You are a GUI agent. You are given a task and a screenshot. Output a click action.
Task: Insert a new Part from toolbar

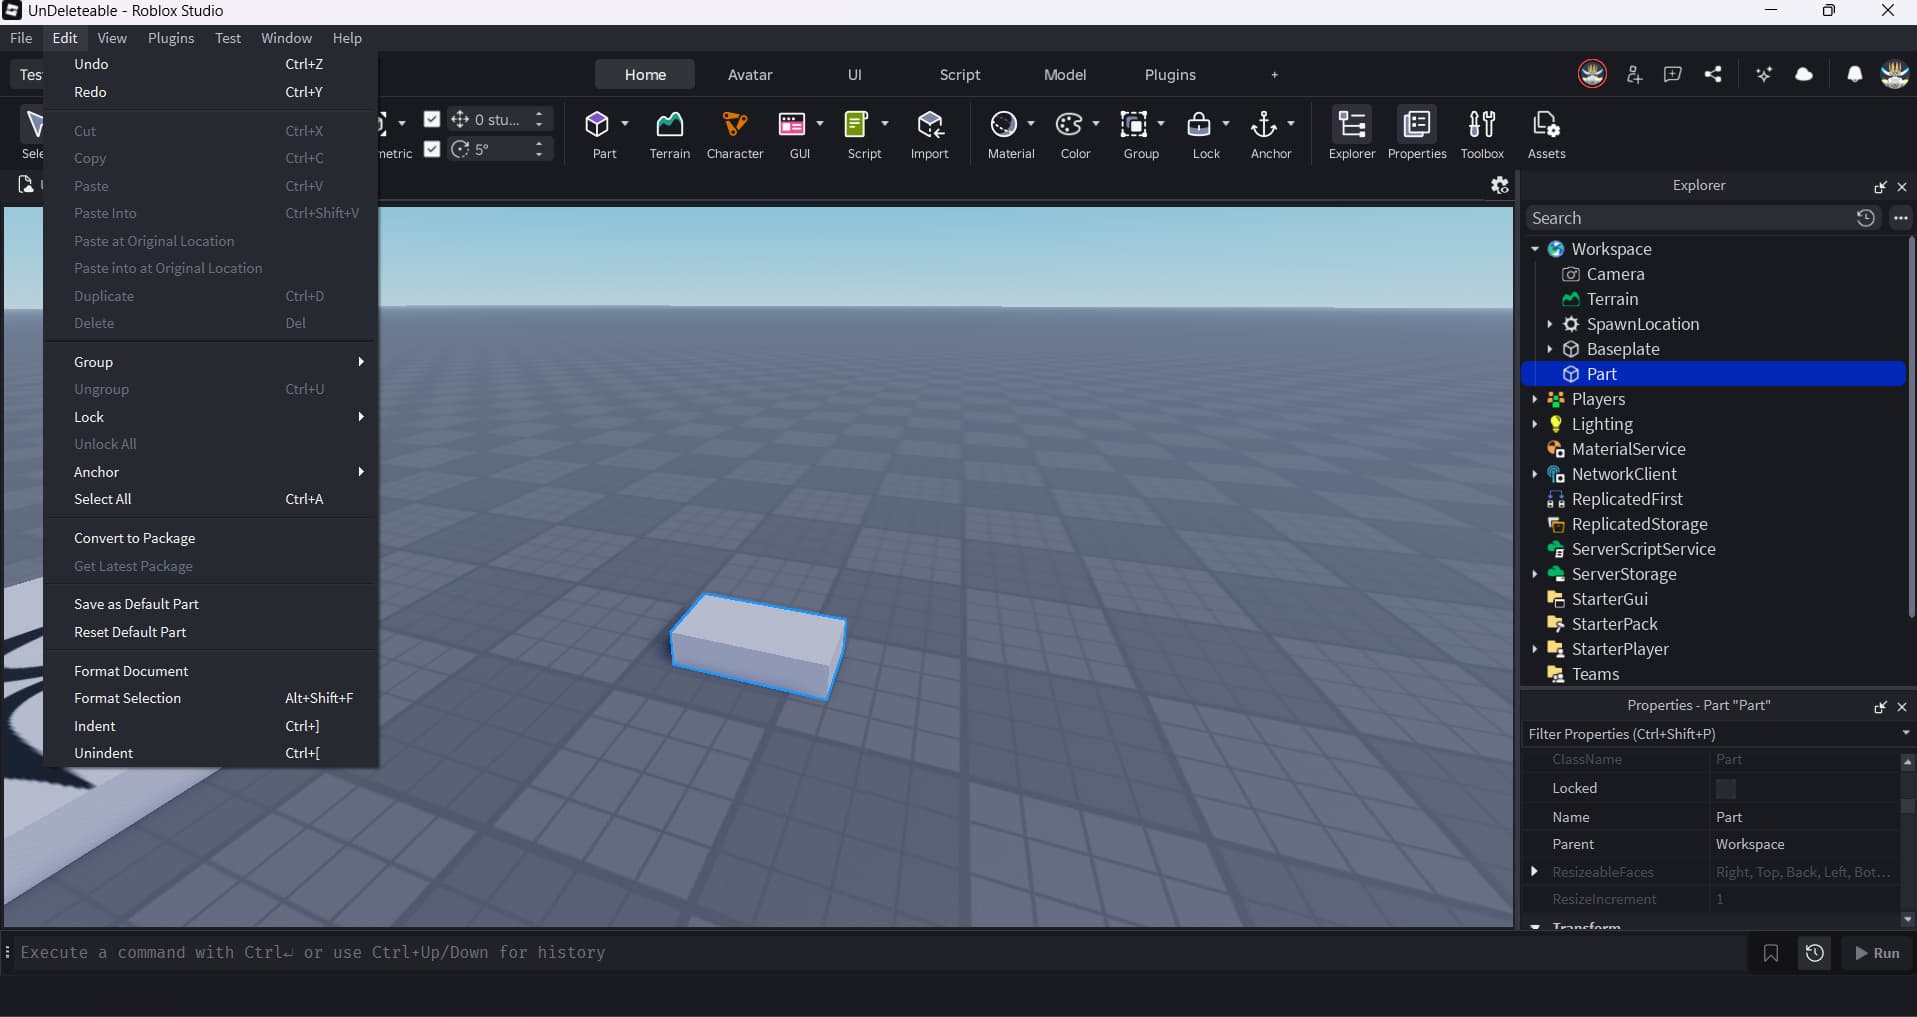(x=598, y=125)
